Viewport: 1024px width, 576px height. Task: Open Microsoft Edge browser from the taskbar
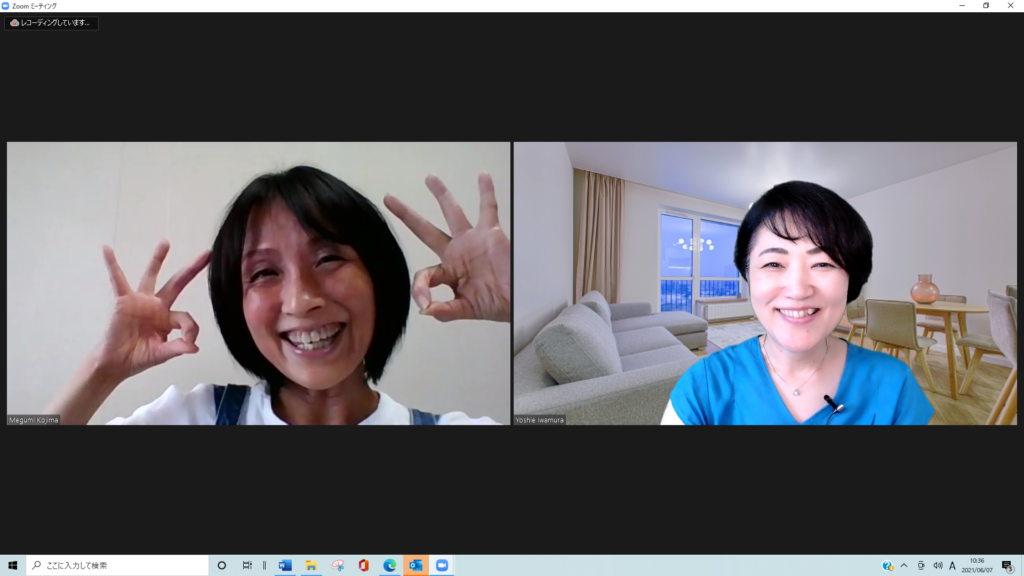tap(390, 565)
